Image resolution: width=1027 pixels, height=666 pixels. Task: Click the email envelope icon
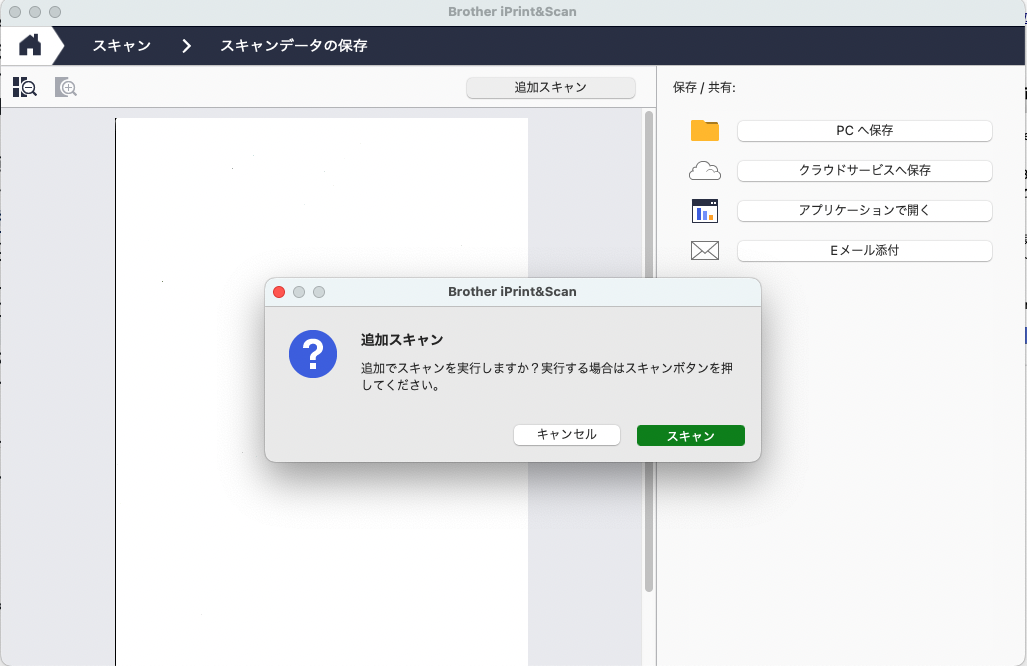(x=705, y=251)
